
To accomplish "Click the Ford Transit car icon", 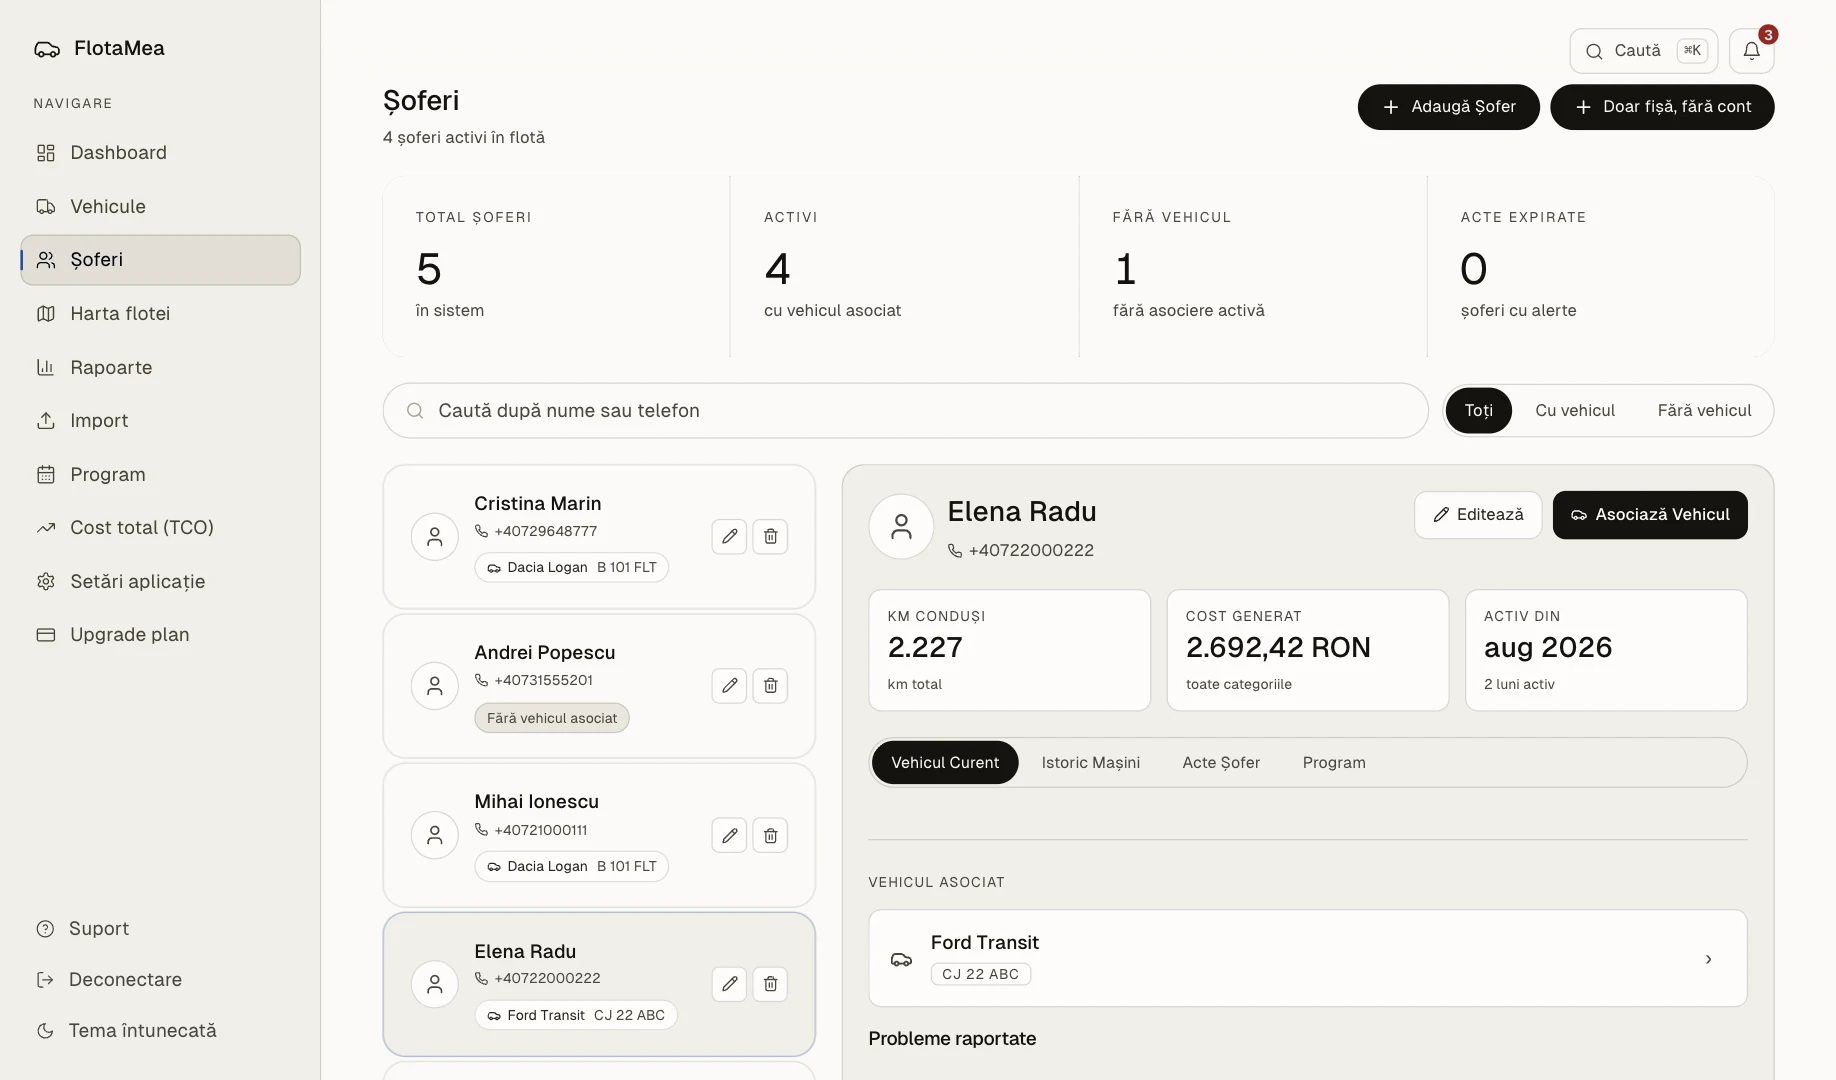I will click(x=901, y=959).
